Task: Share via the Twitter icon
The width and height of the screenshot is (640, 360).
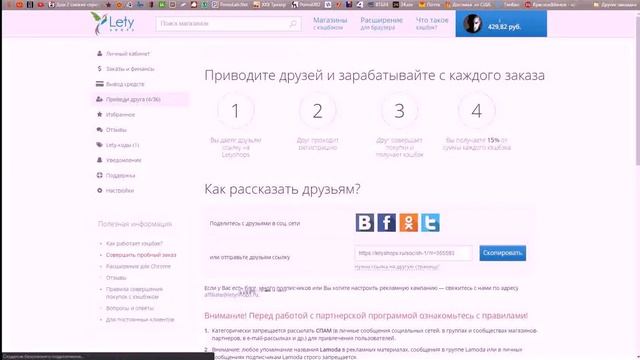Action: [431, 222]
